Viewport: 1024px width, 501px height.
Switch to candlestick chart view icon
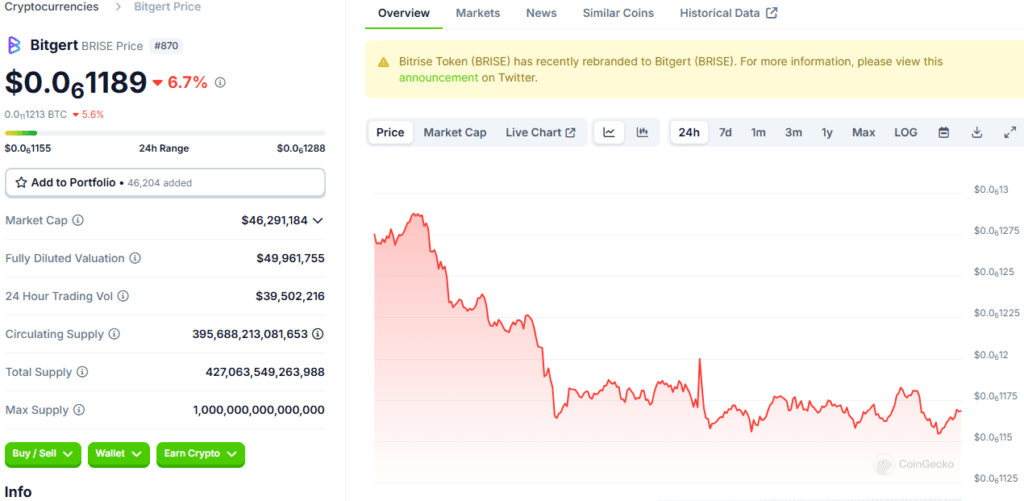(x=643, y=133)
